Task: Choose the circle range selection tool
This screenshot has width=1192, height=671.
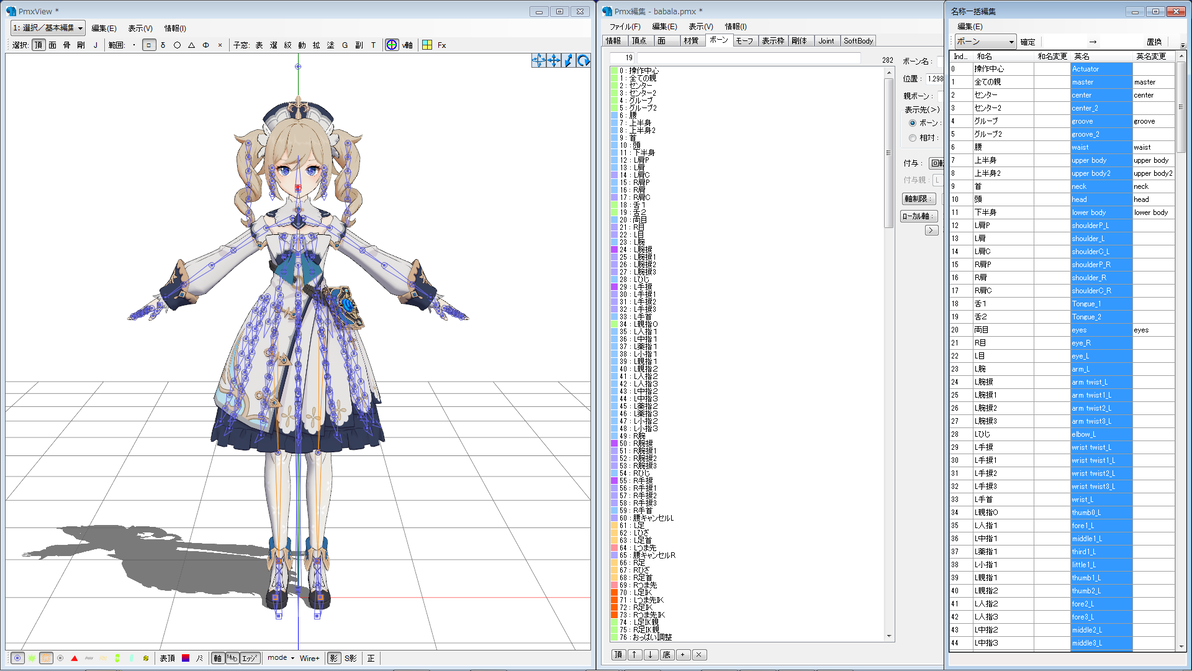Action: click(x=177, y=46)
